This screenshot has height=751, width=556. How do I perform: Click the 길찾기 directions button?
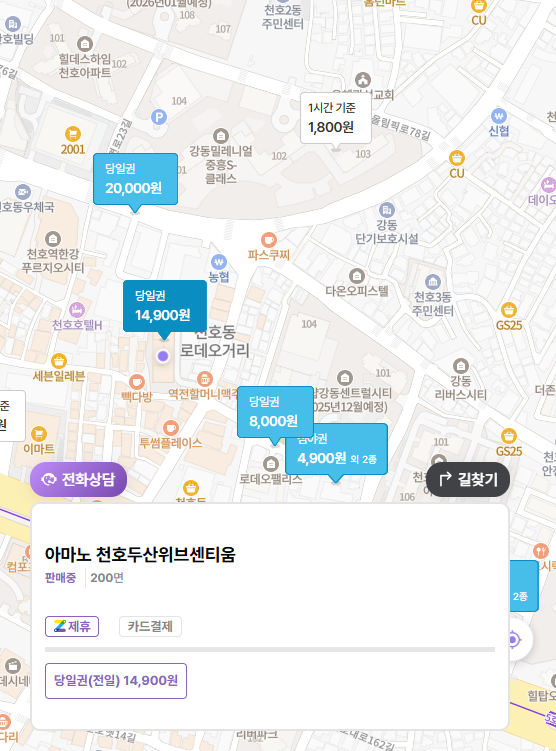pos(468,479)
